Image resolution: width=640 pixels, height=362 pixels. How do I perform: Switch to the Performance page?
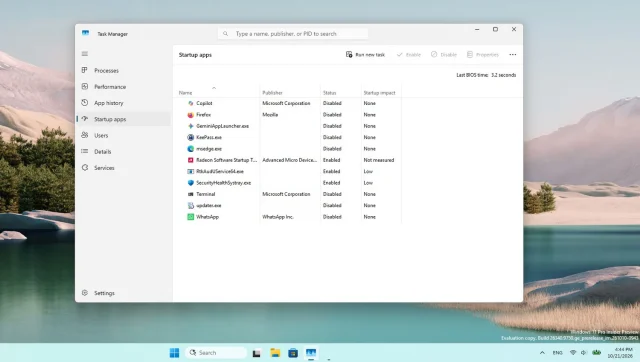point(123,87)
